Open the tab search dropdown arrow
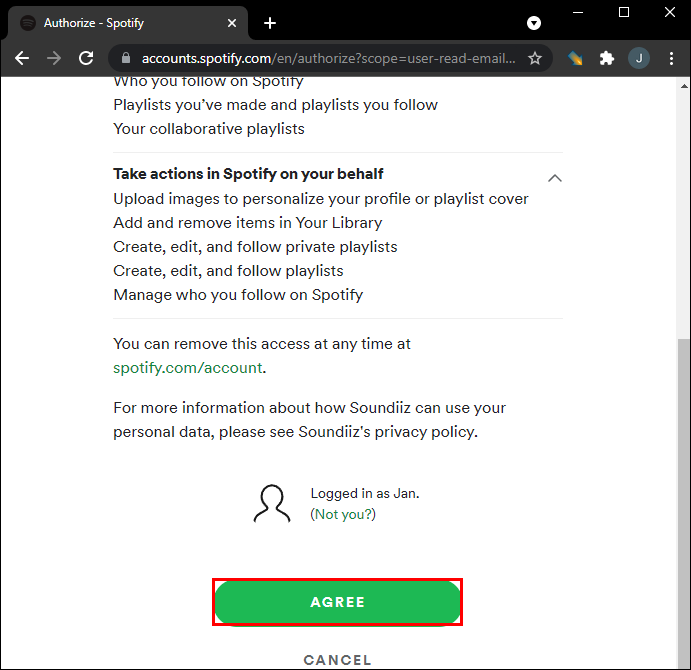Viewport: 691px width, 670px height. (x=534, y=23)
